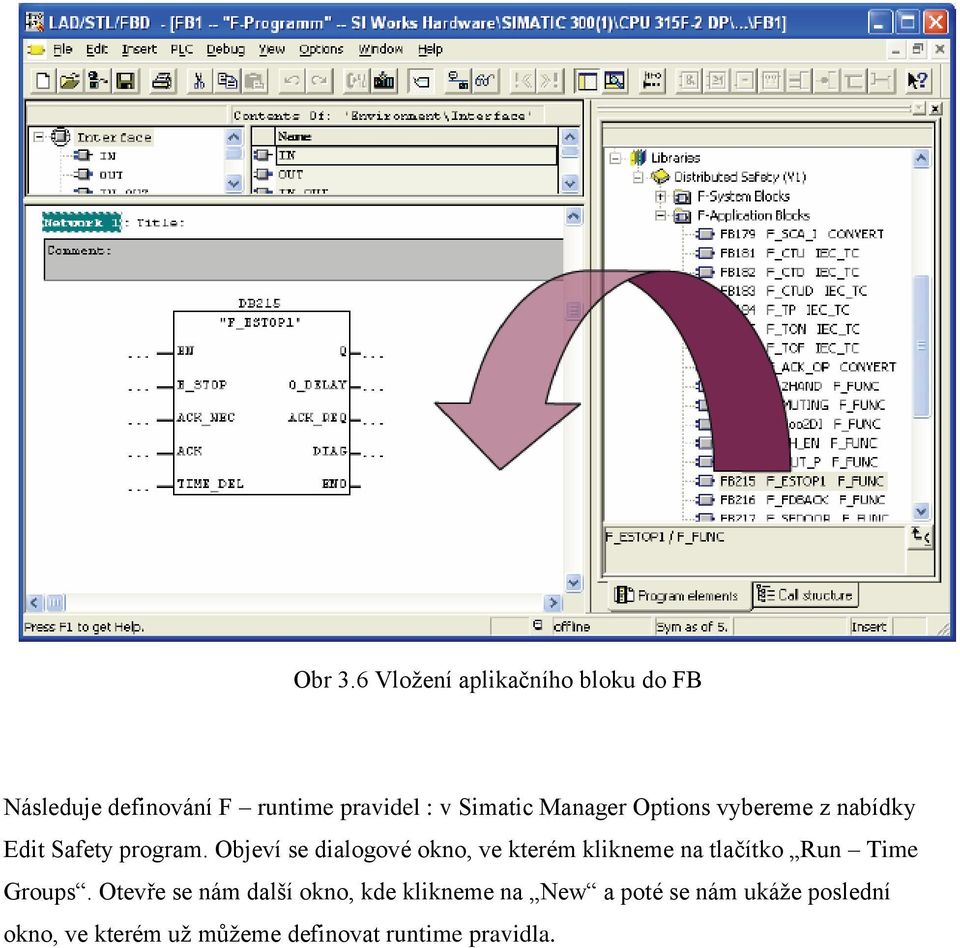
Task: Collapse the Interface tree node
Action: (x=39, y=137)
